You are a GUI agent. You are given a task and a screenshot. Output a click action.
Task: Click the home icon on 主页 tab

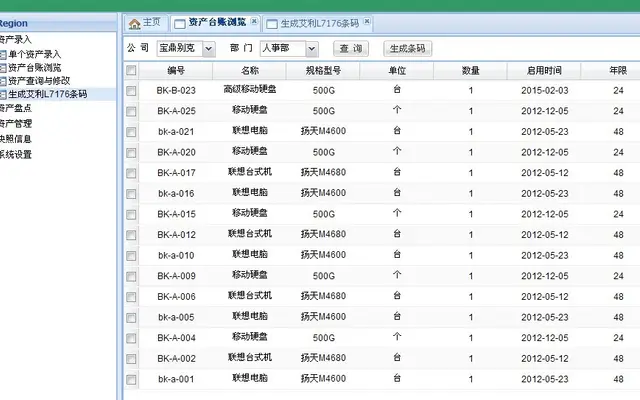point(134,24)
